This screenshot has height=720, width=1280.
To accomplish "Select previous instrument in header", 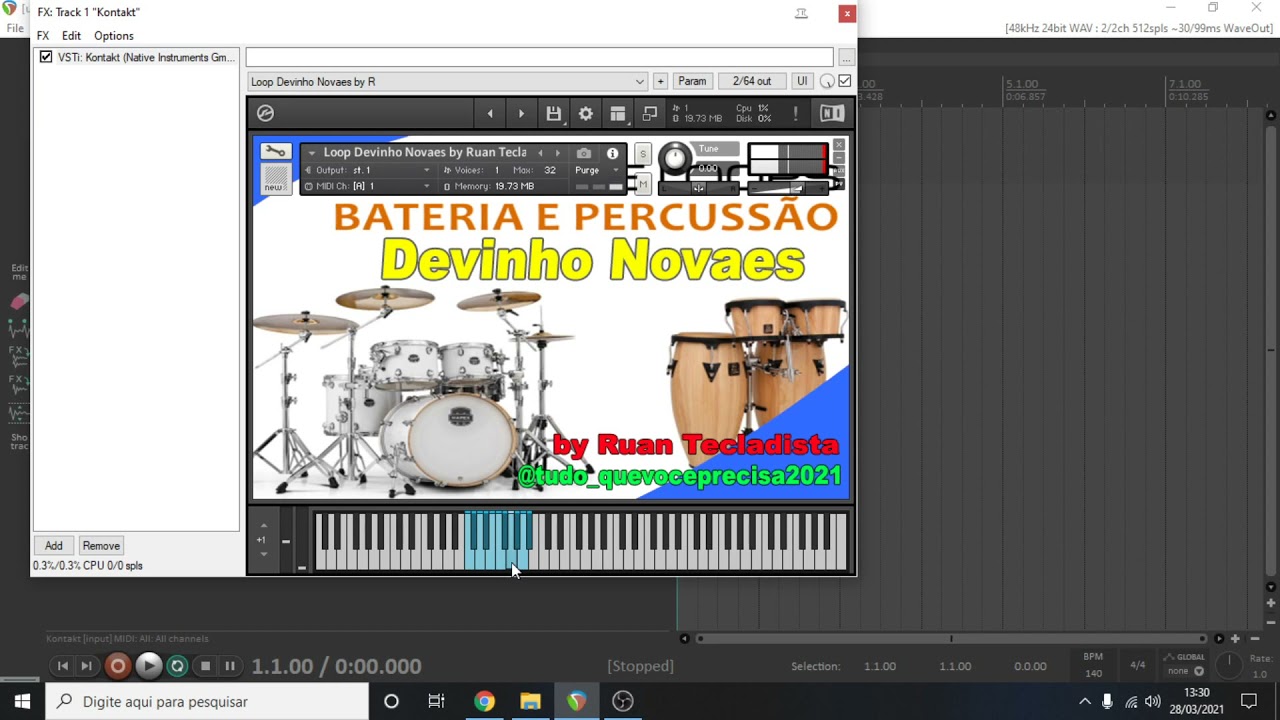I will pos(540,153).
